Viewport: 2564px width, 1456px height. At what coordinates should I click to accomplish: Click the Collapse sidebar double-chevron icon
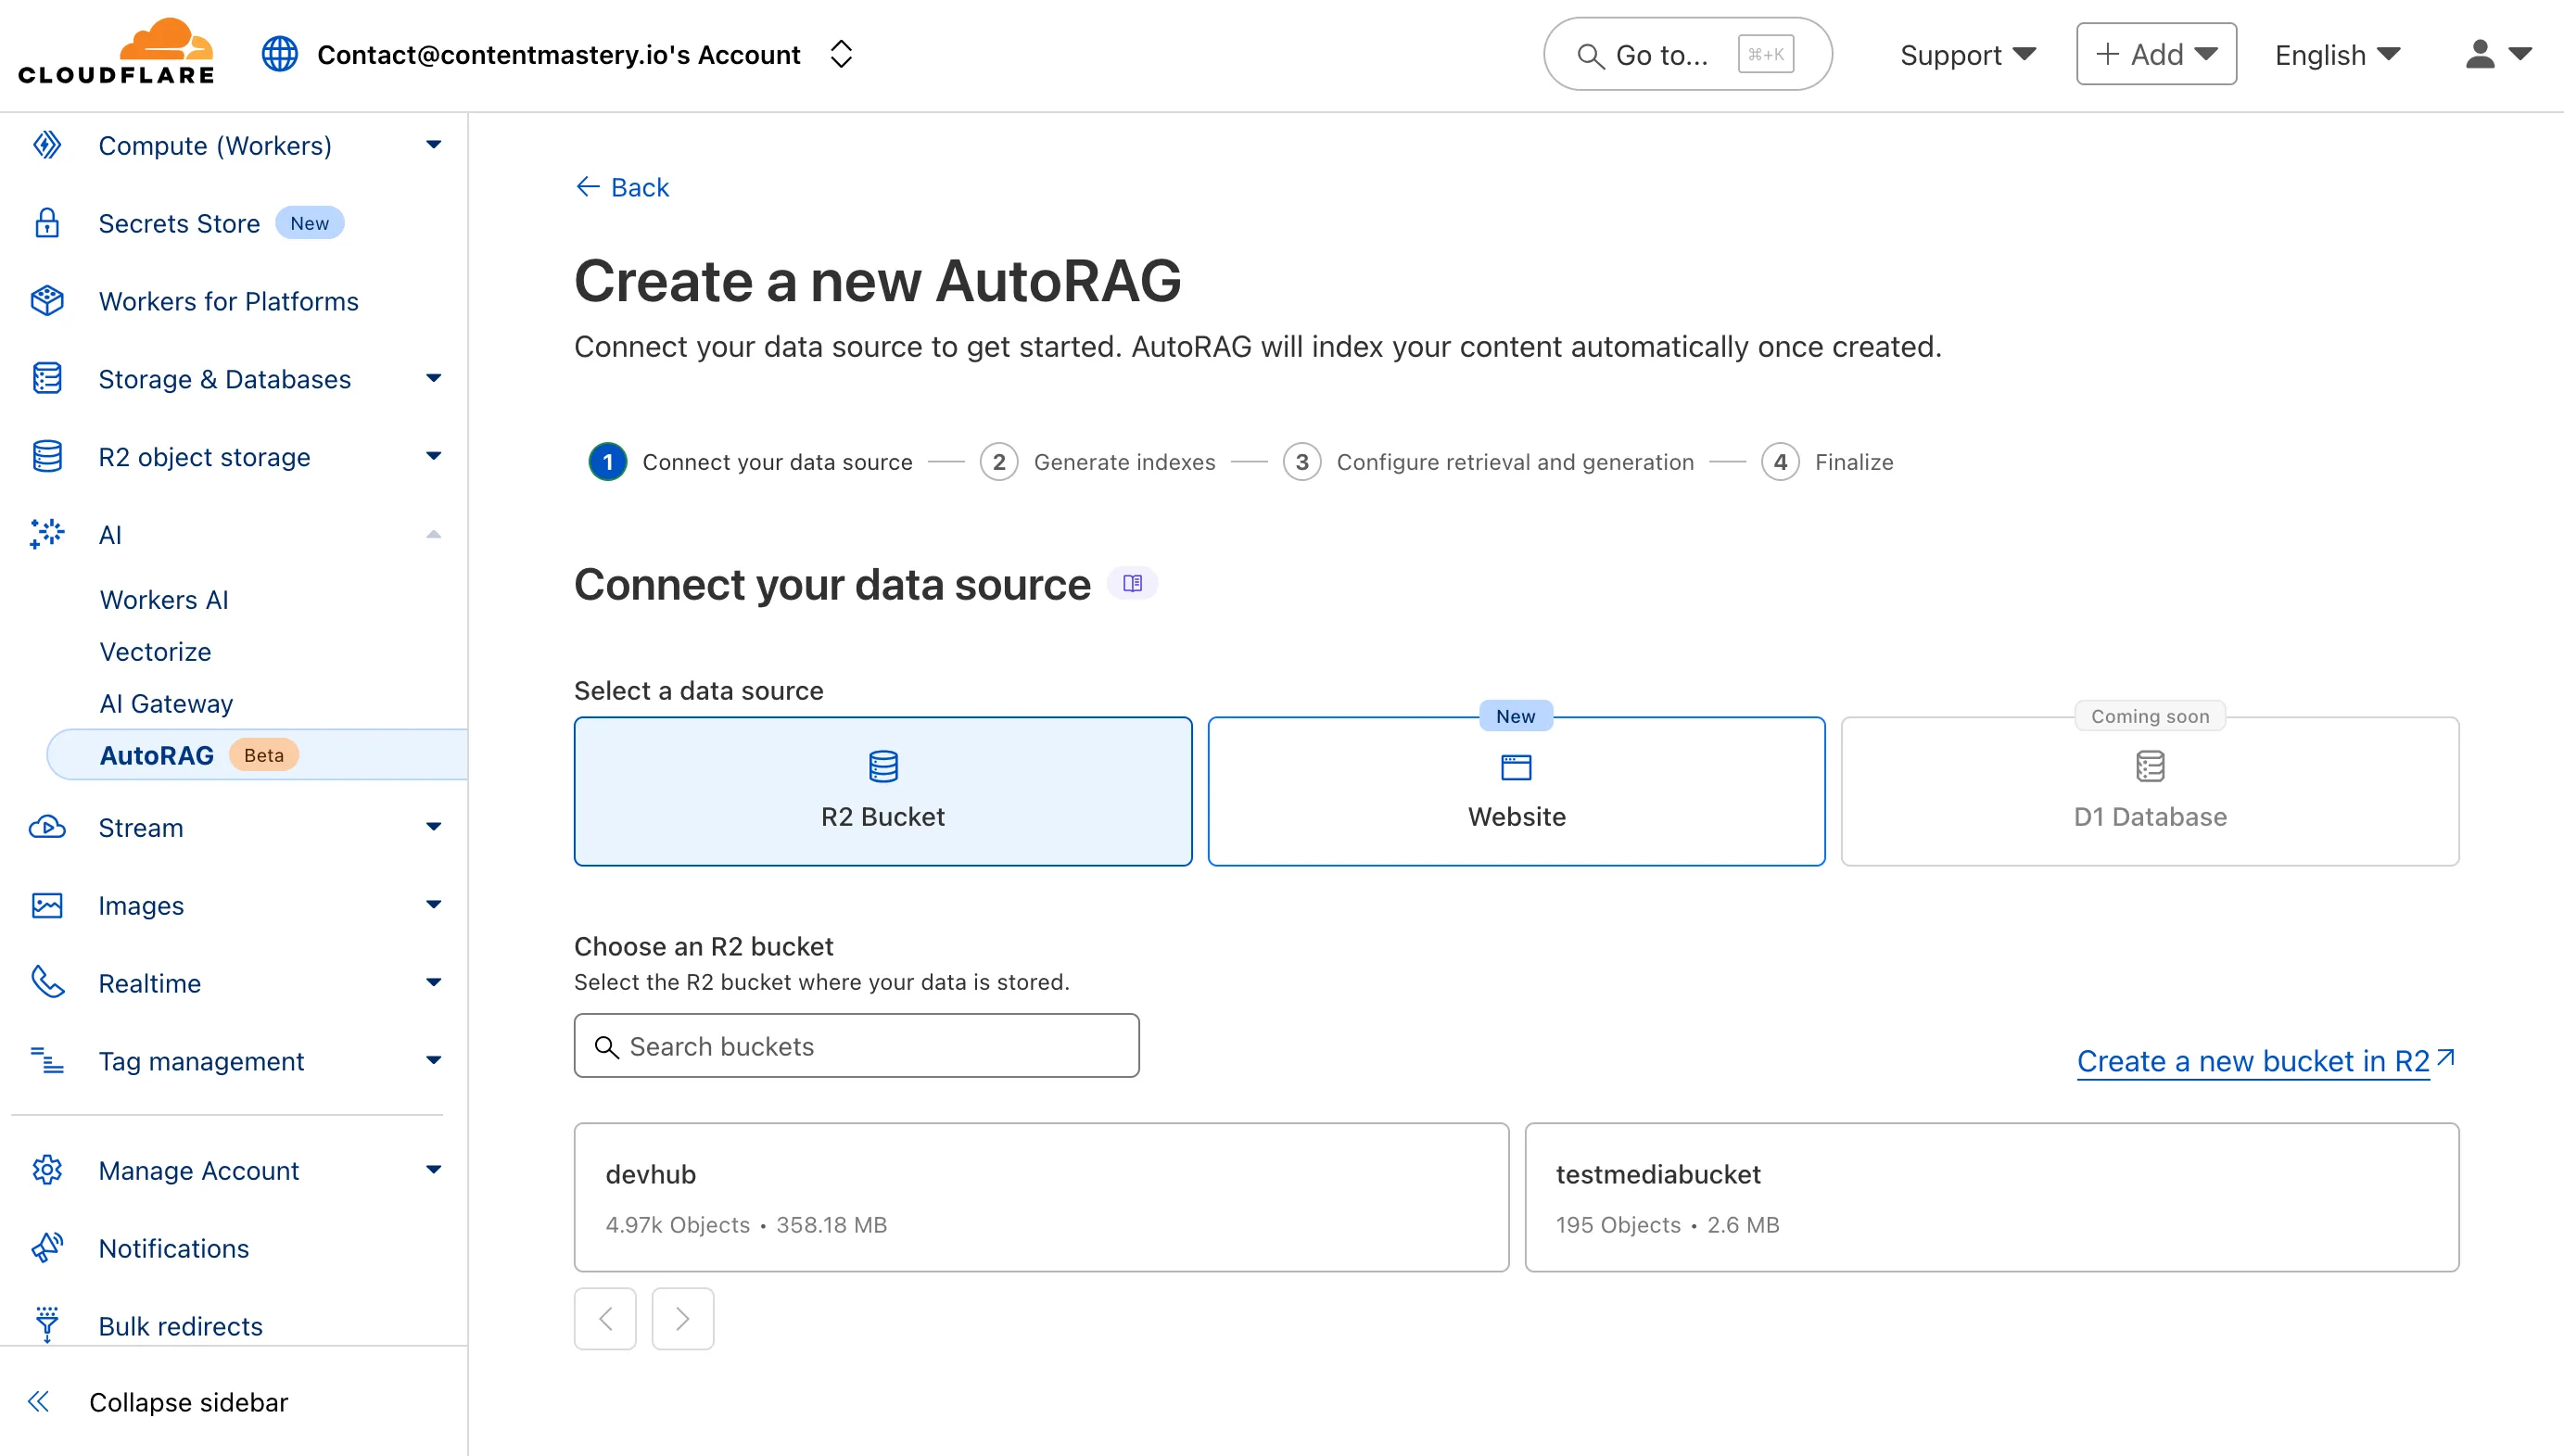38,1402
